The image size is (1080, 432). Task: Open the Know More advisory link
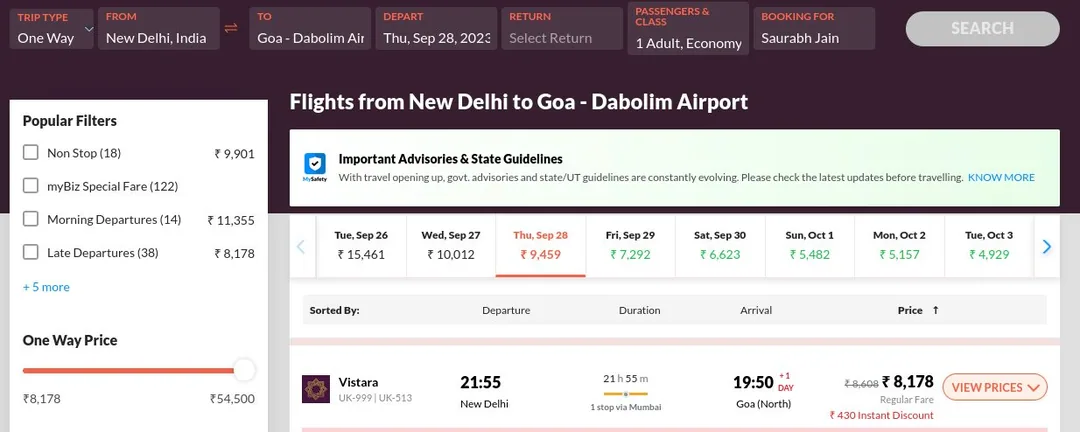tap(1001, 178)
